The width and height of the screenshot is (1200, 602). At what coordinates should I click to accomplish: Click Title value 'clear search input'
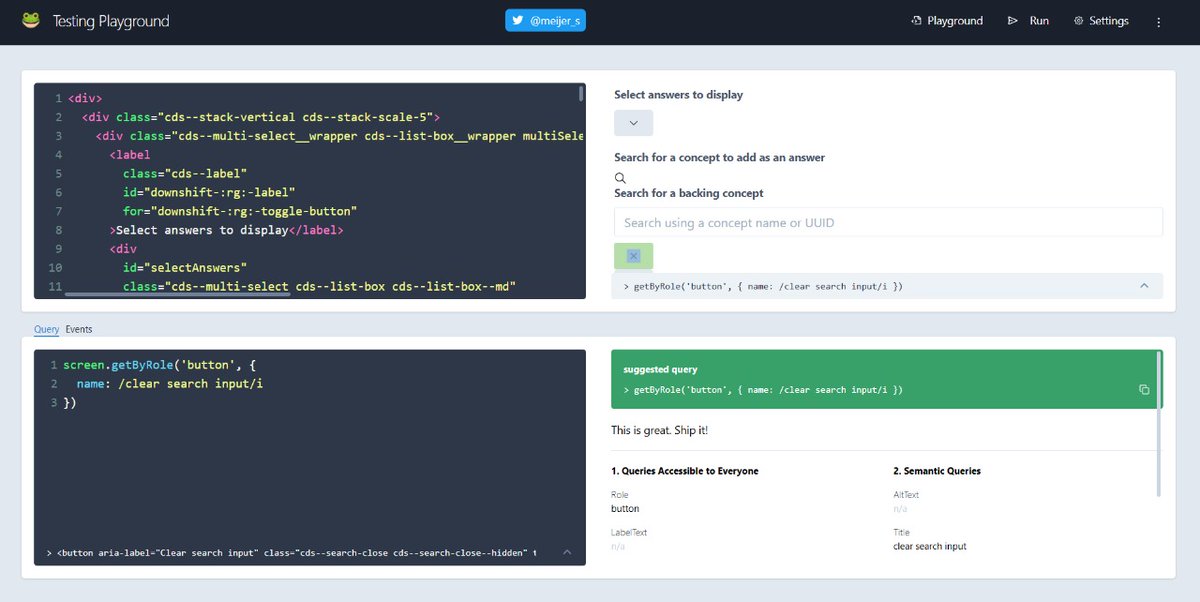[930, 546]
